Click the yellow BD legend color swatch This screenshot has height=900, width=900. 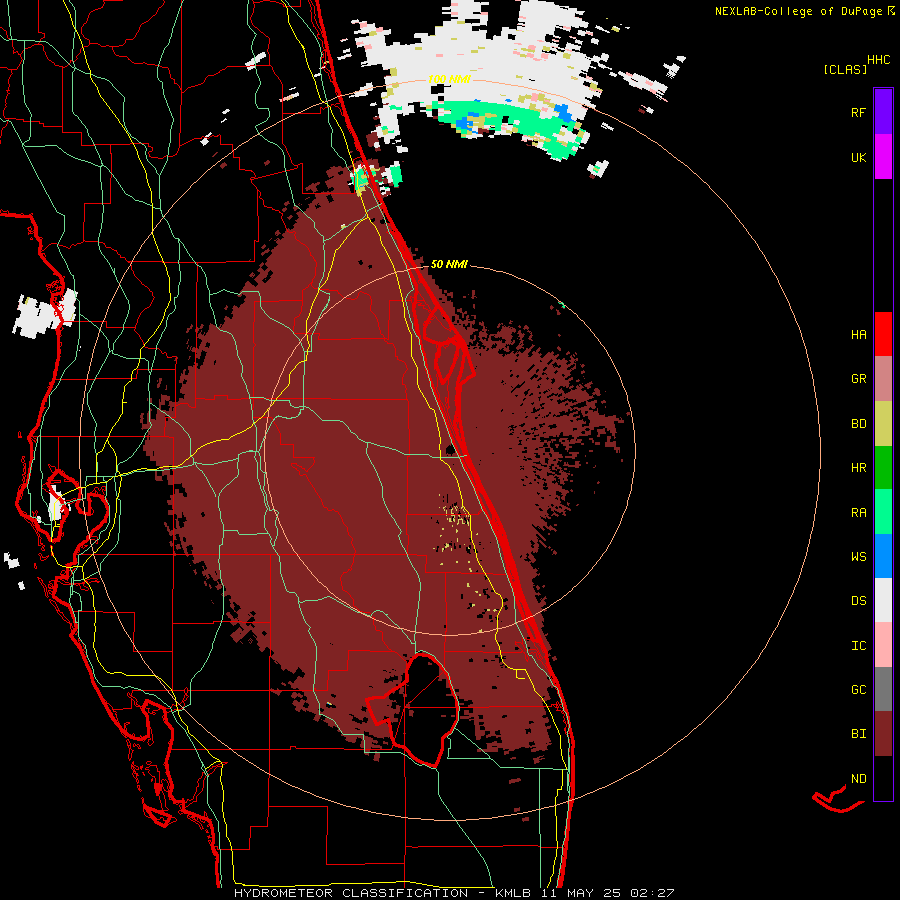pyautogui.click(x=883, y=424)
